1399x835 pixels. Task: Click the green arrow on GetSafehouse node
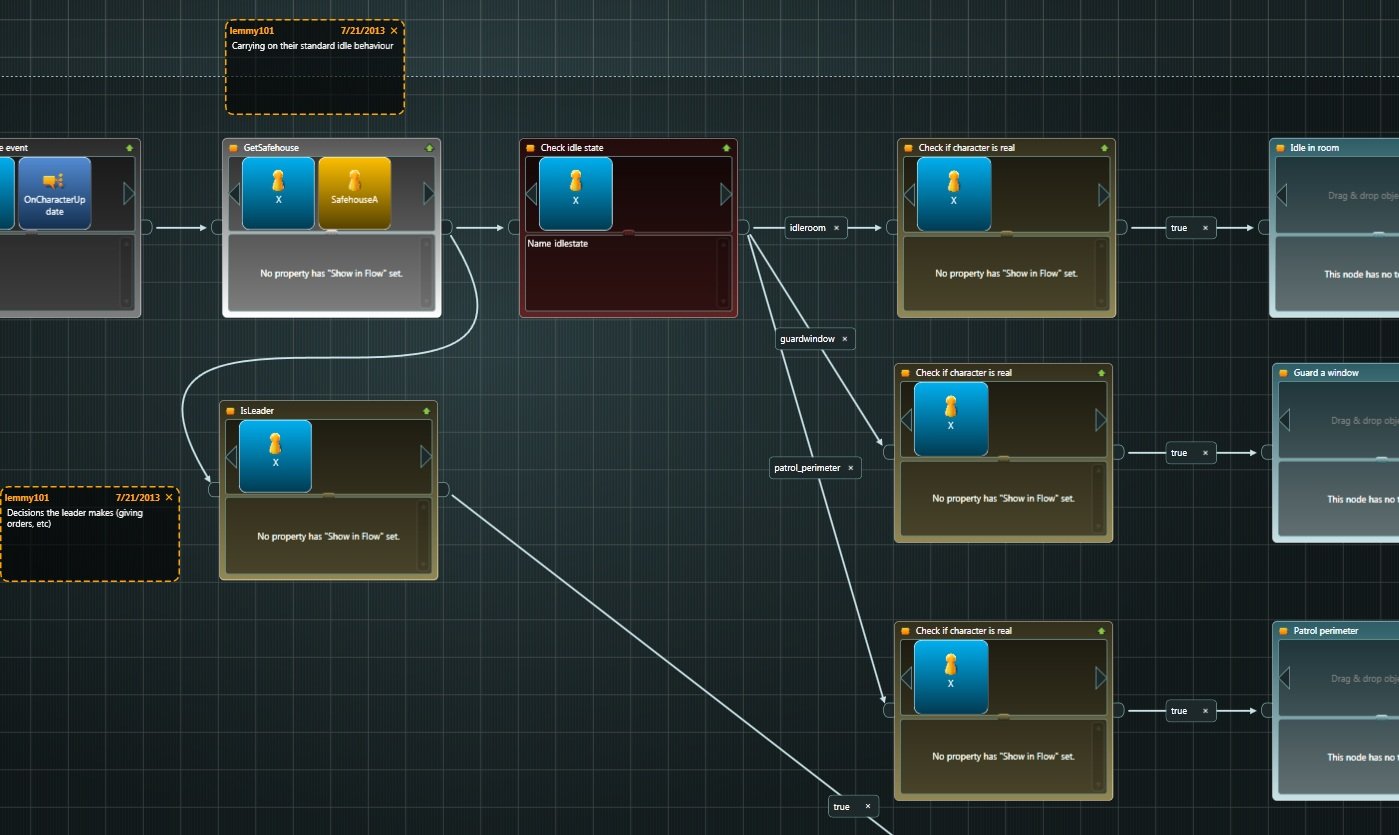429,147
